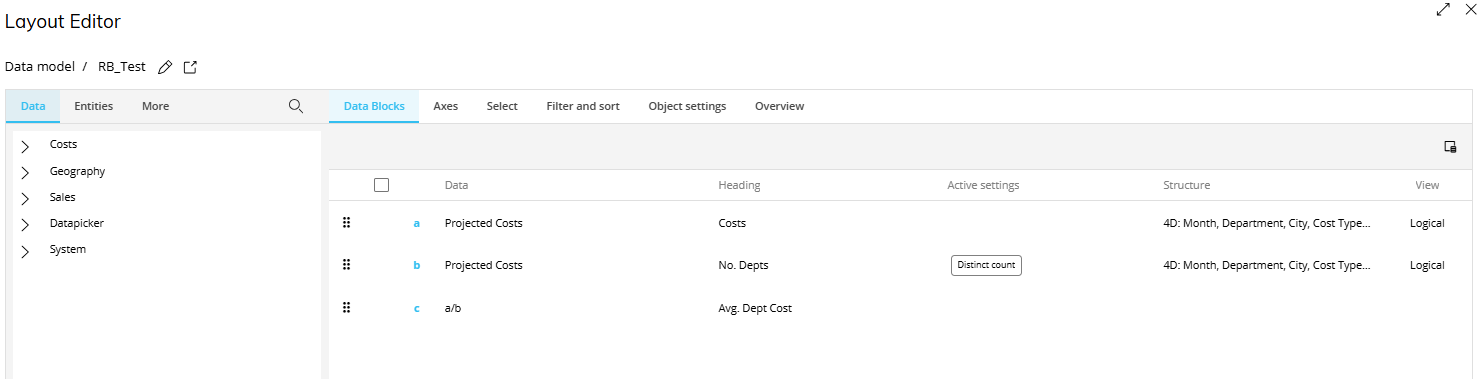Close the Layout Editor dialog
The image size is (1484, 379).
point(1471,9)
